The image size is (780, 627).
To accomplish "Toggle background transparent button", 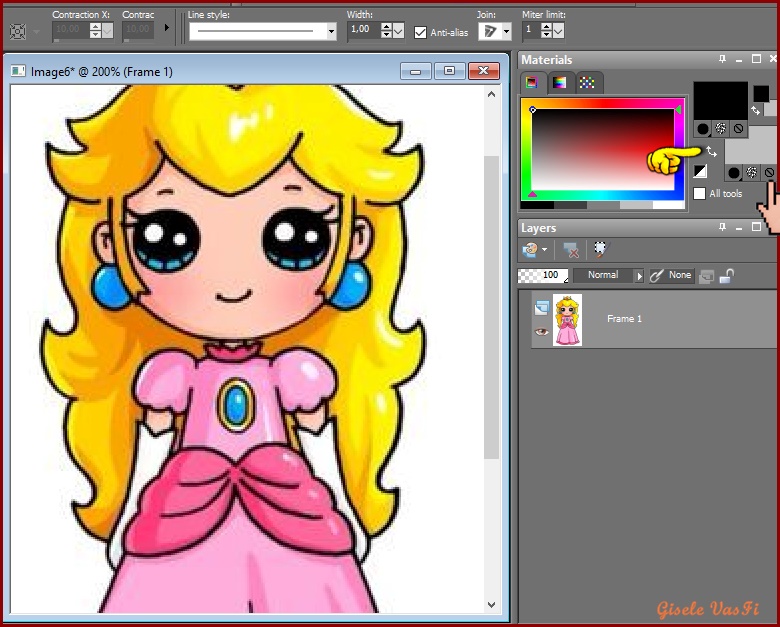I will point(769,173).
